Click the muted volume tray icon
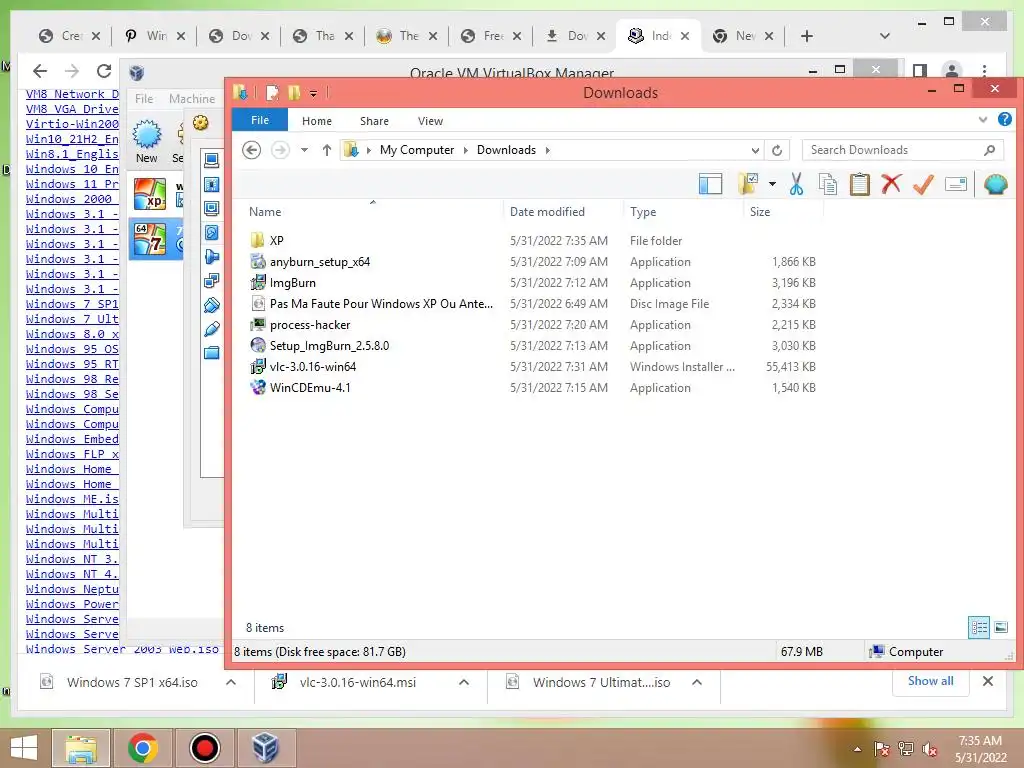The height and width of the screenshot is (768, 1024). (930, 750)
